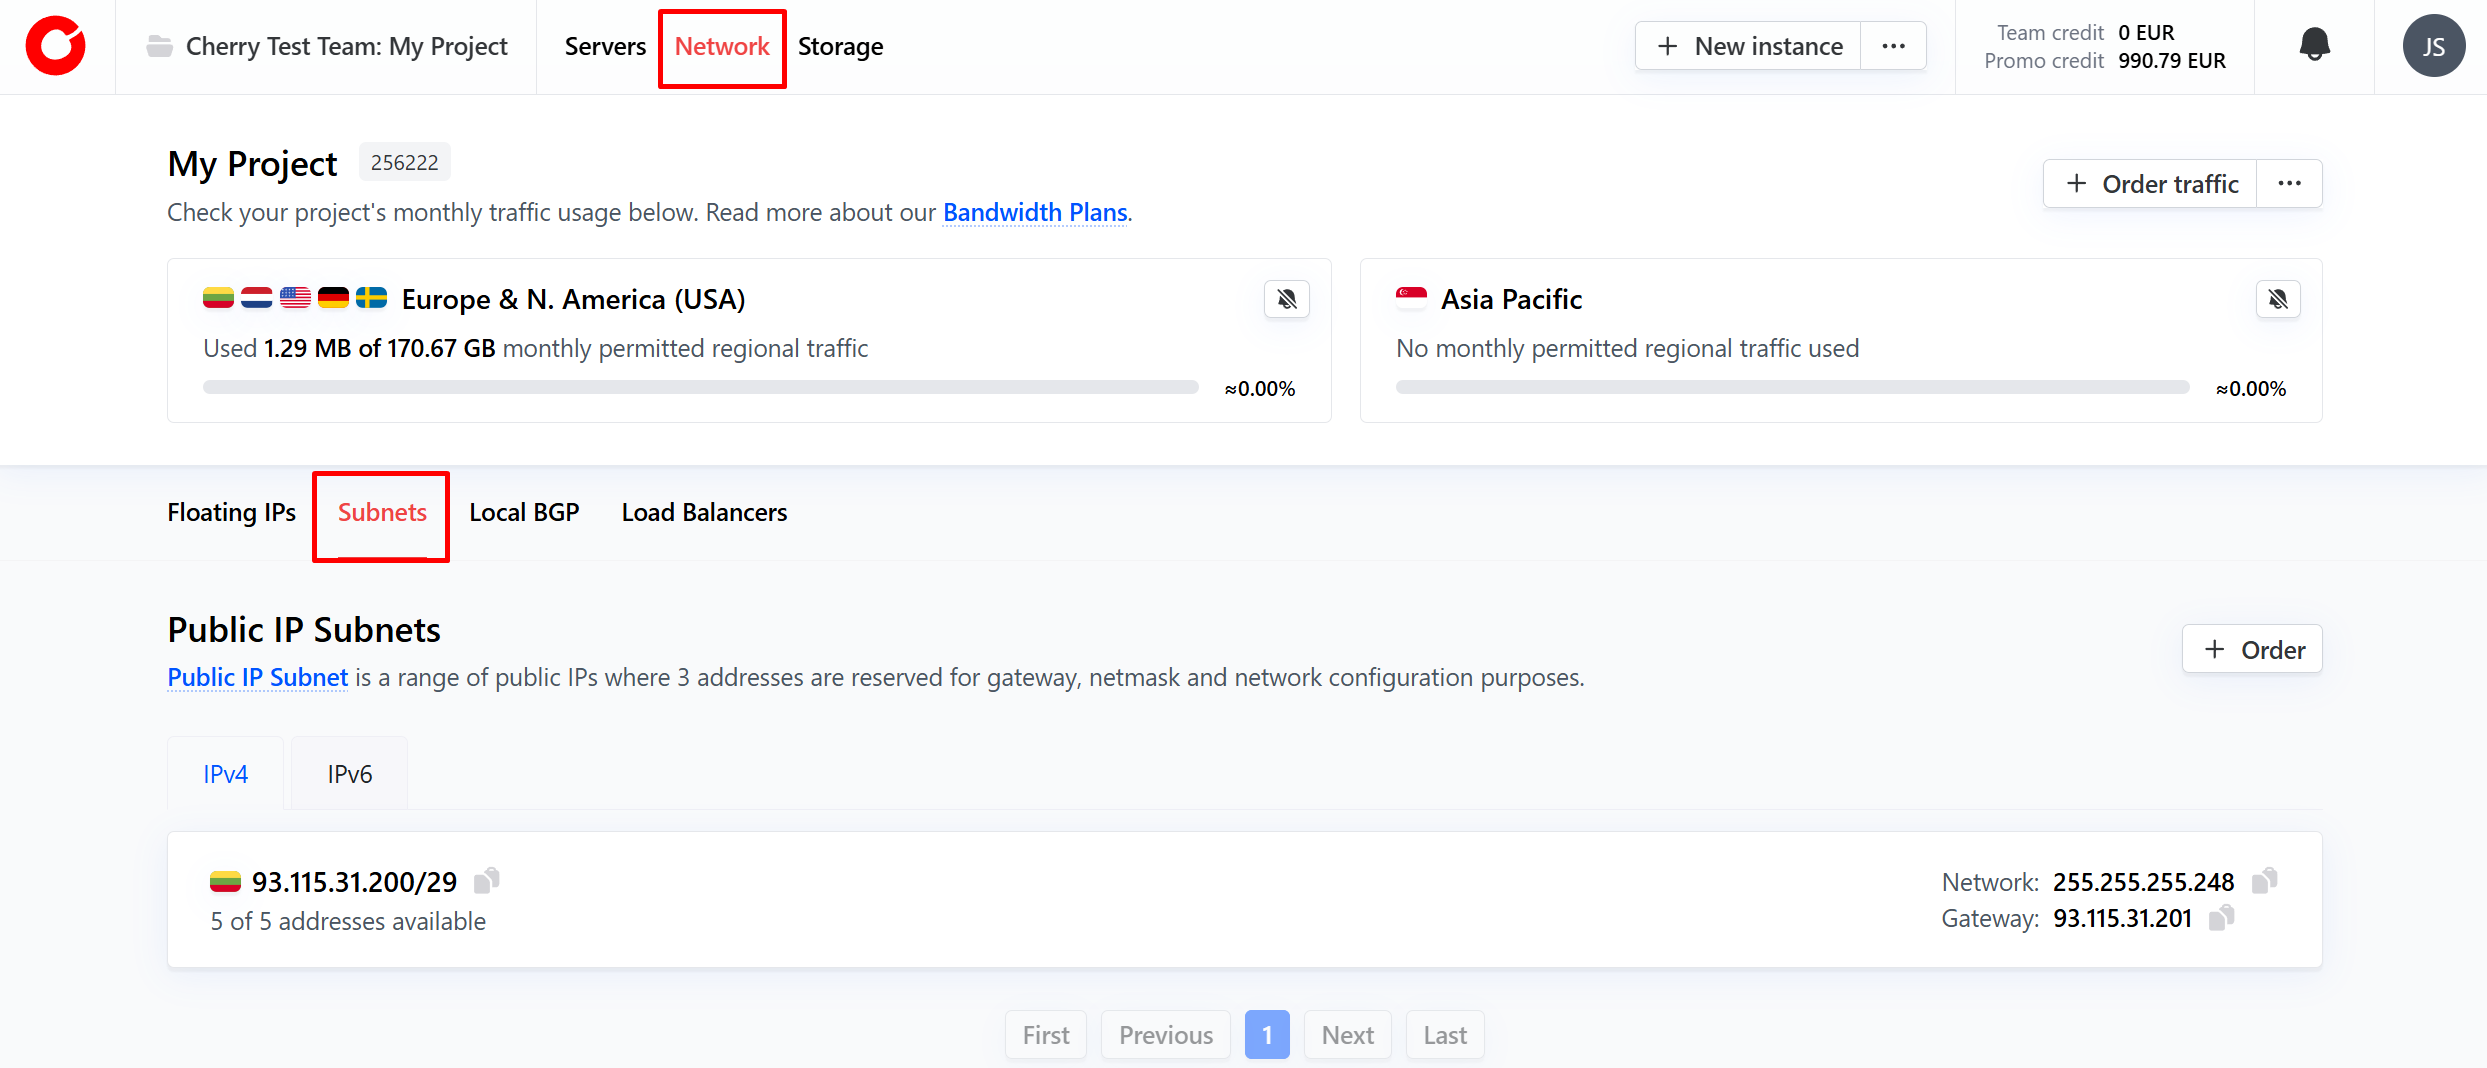This screenshot has width=2487, height=1068.
Task: Click the folder icon beside project name
Action: [x=160, y=46]
